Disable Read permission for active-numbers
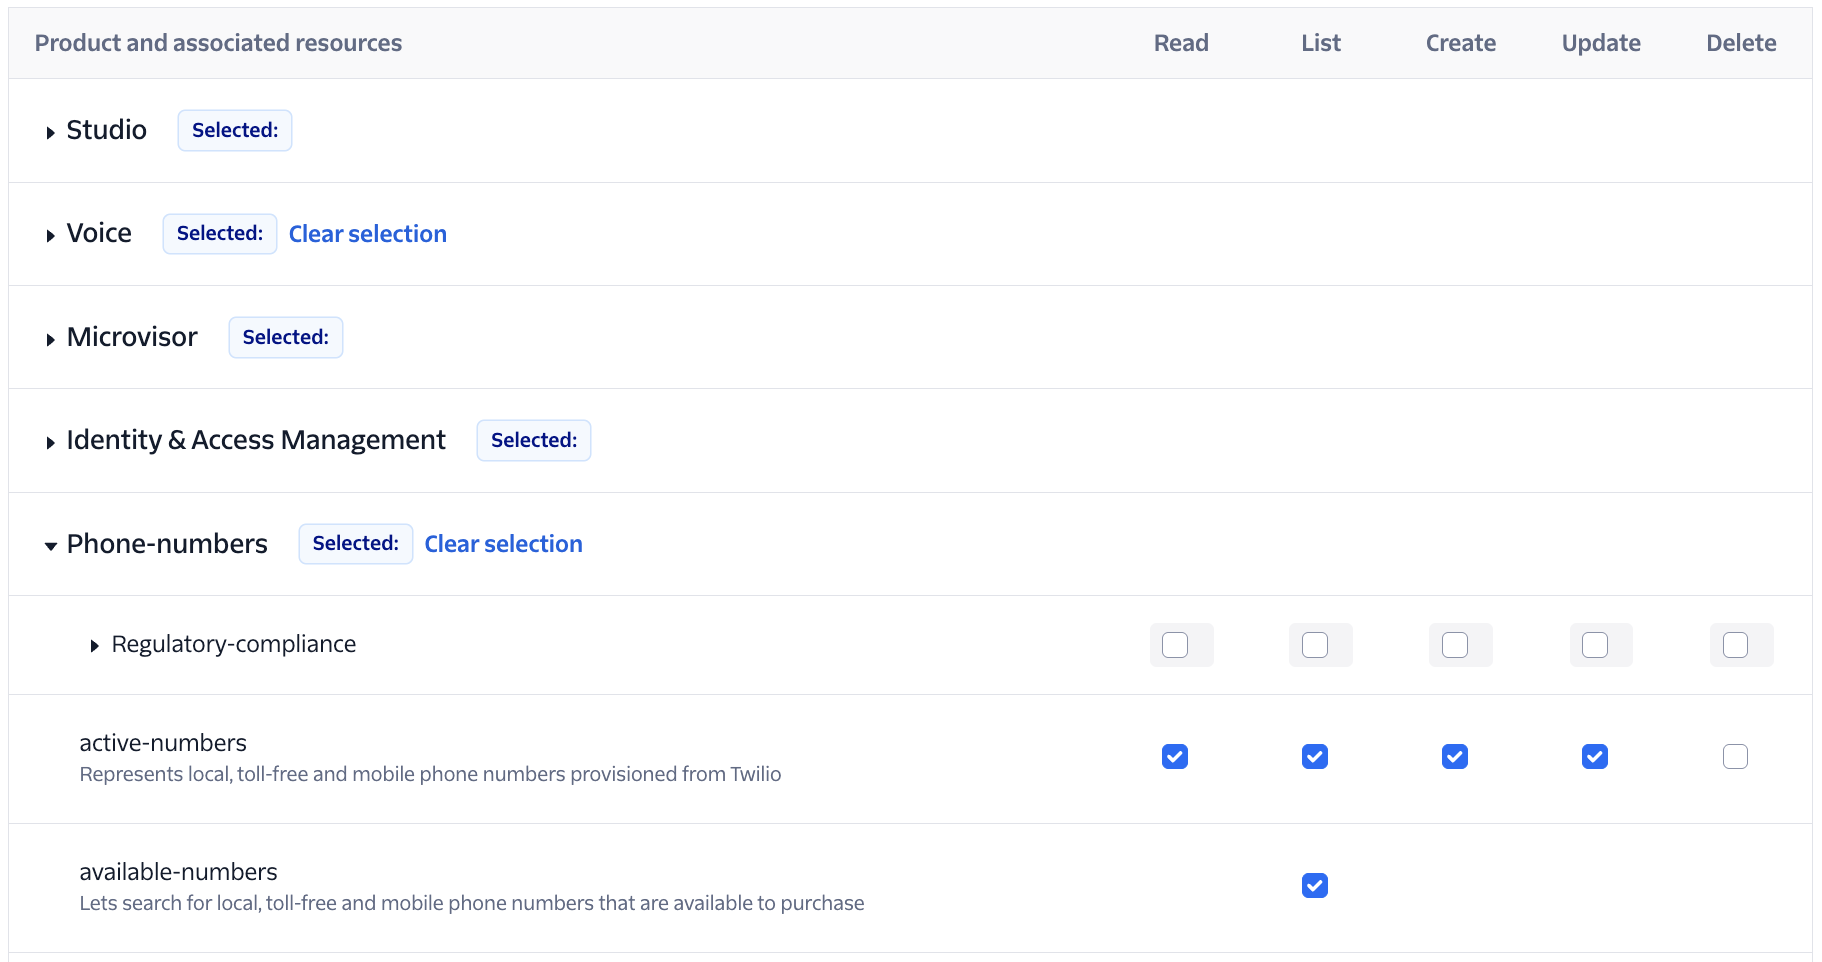 tap(1175, 757)
